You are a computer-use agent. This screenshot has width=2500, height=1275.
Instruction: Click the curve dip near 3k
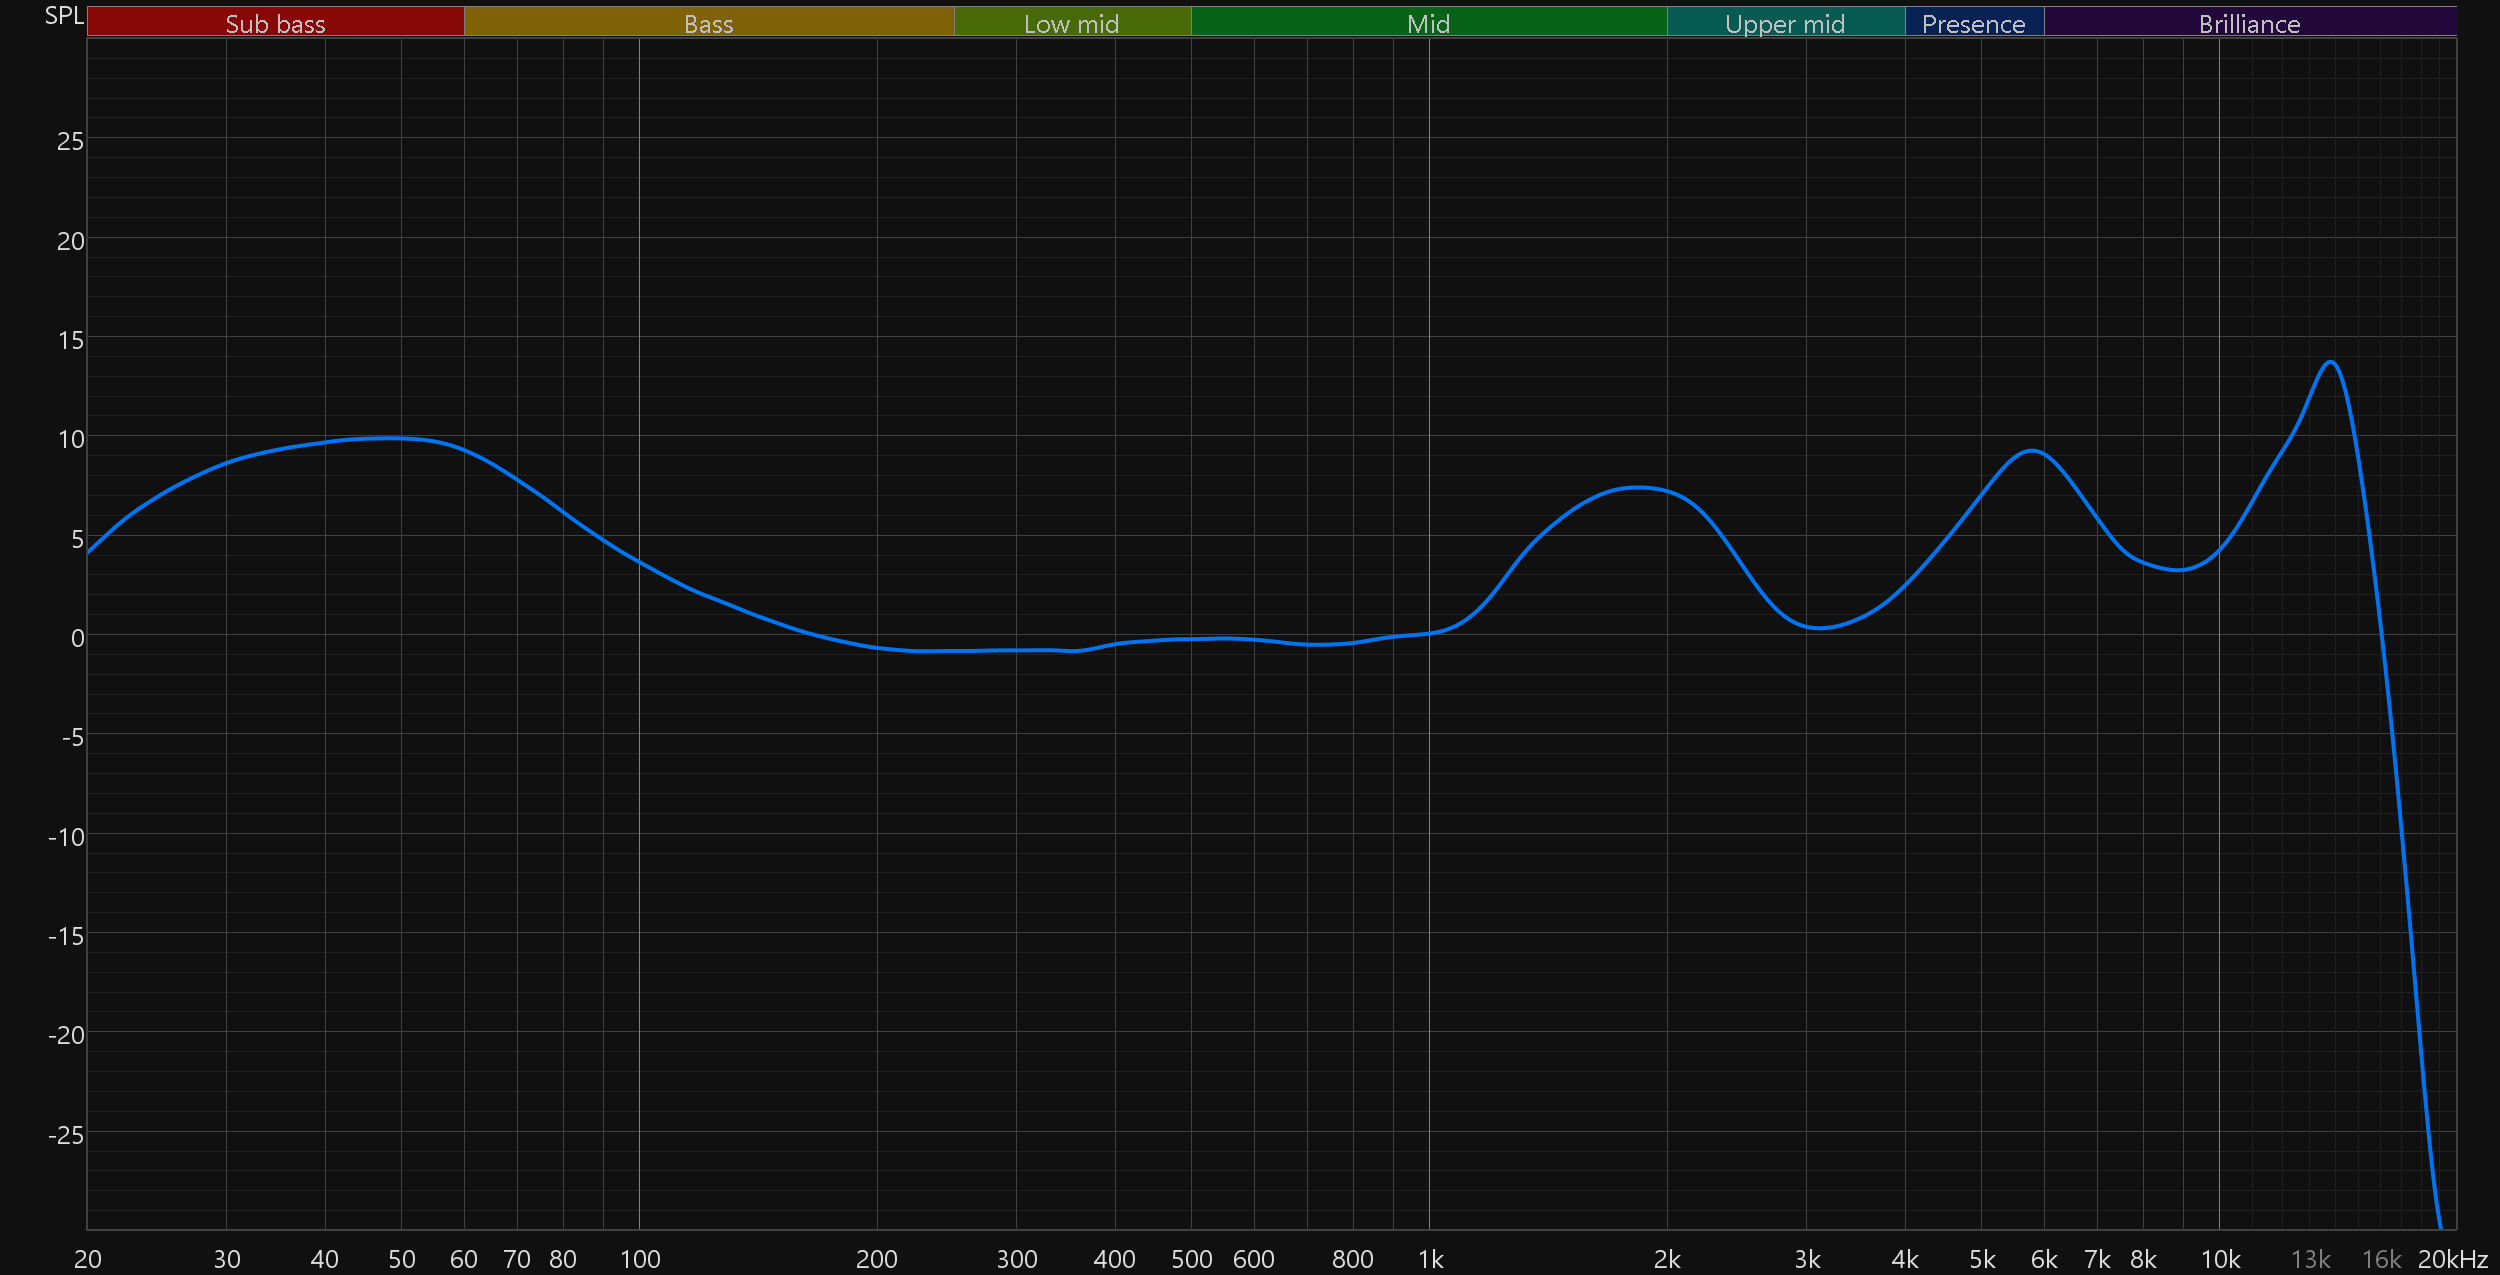point(1820,628)
